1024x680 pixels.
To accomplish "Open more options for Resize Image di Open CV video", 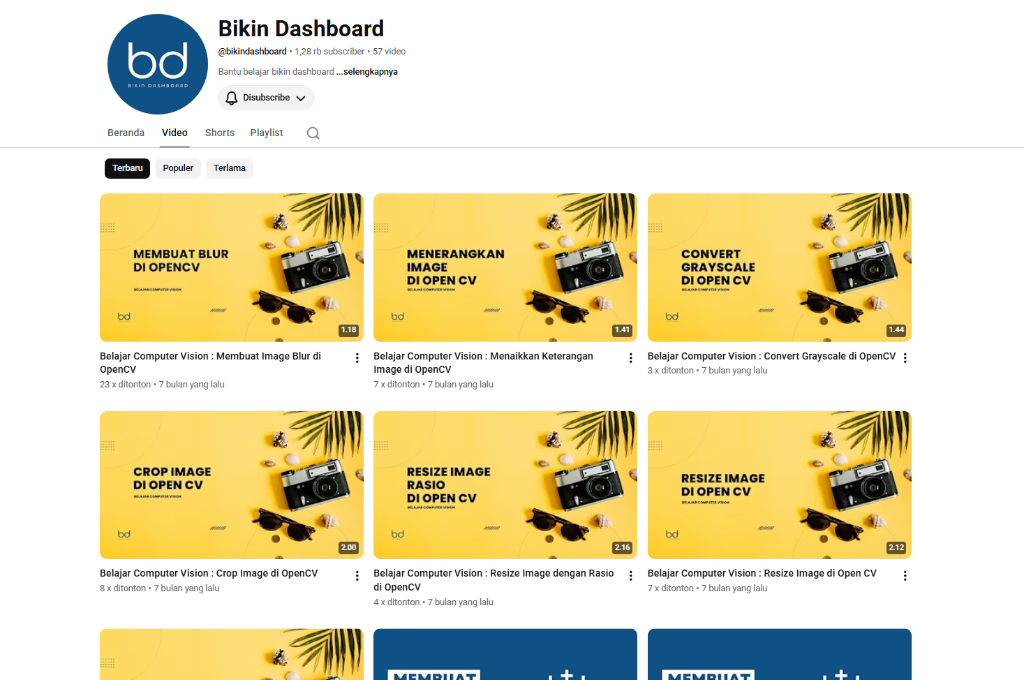I will coord(904,575).
